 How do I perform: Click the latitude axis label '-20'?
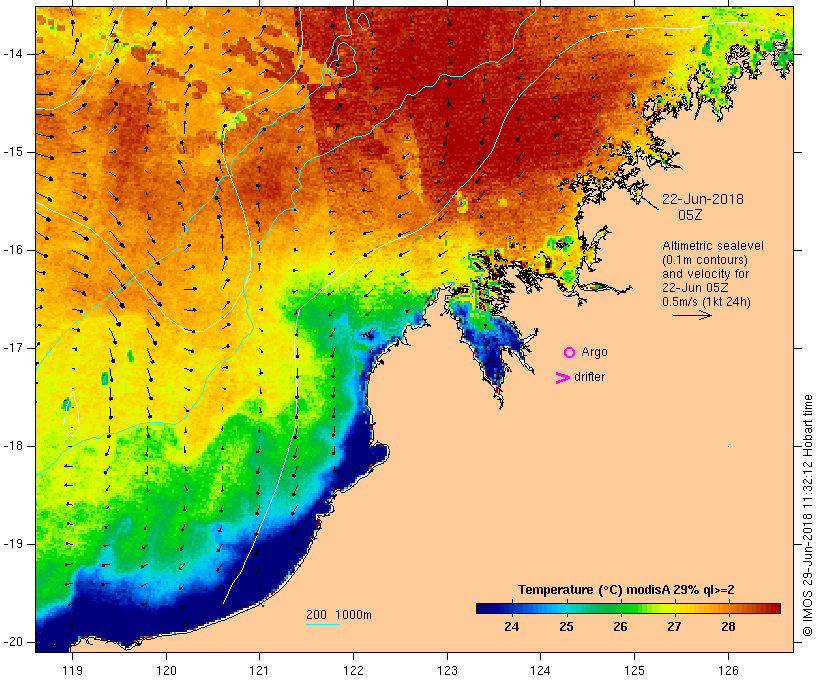(13, 642)
